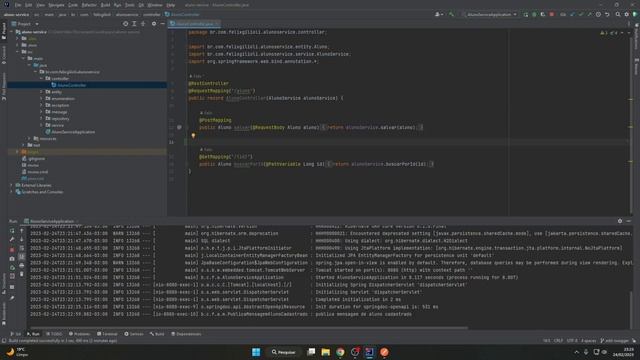Open Run panel gear settings
This screenshot has width=640, height=360.
[x=620, y=221]
